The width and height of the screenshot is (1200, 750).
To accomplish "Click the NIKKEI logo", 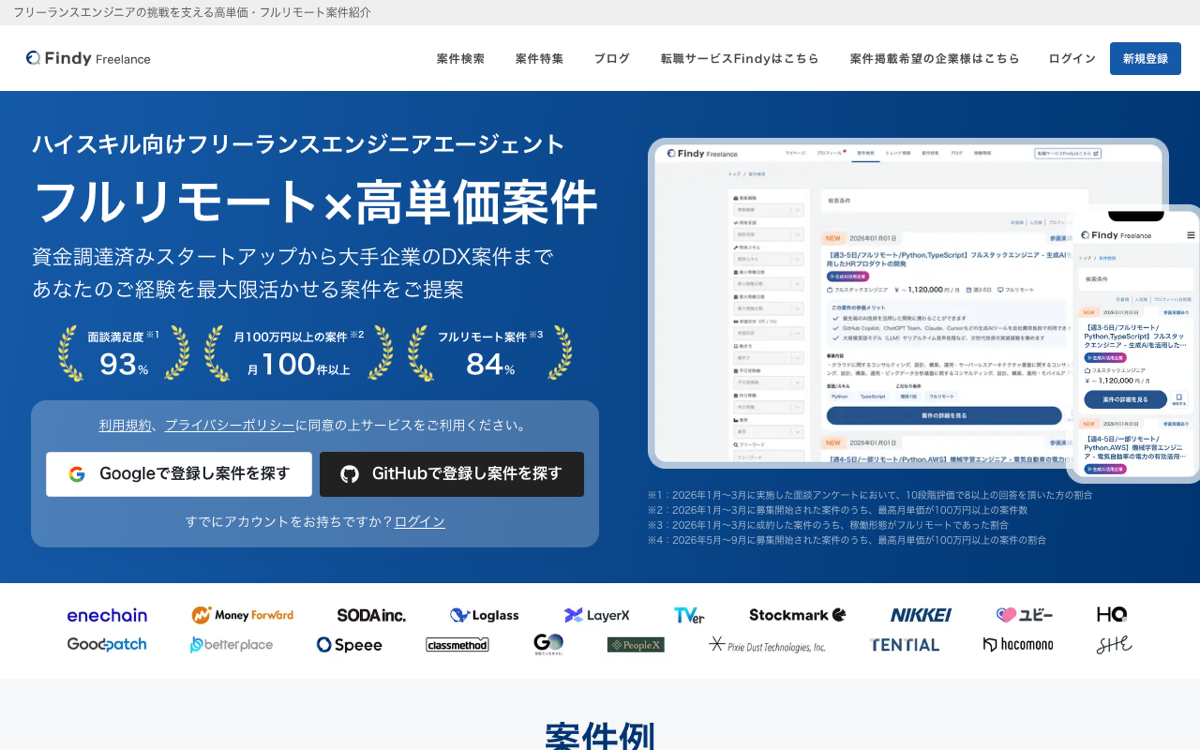I will coord(921,615).
